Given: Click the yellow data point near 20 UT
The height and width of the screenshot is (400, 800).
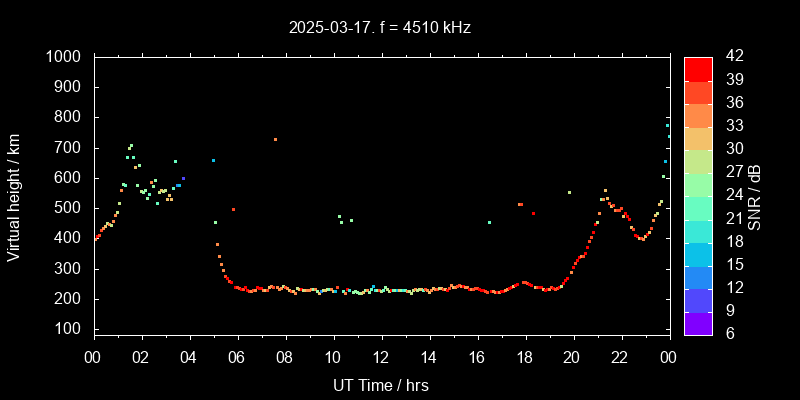Looking at the screenshot, I should (569, 192).
